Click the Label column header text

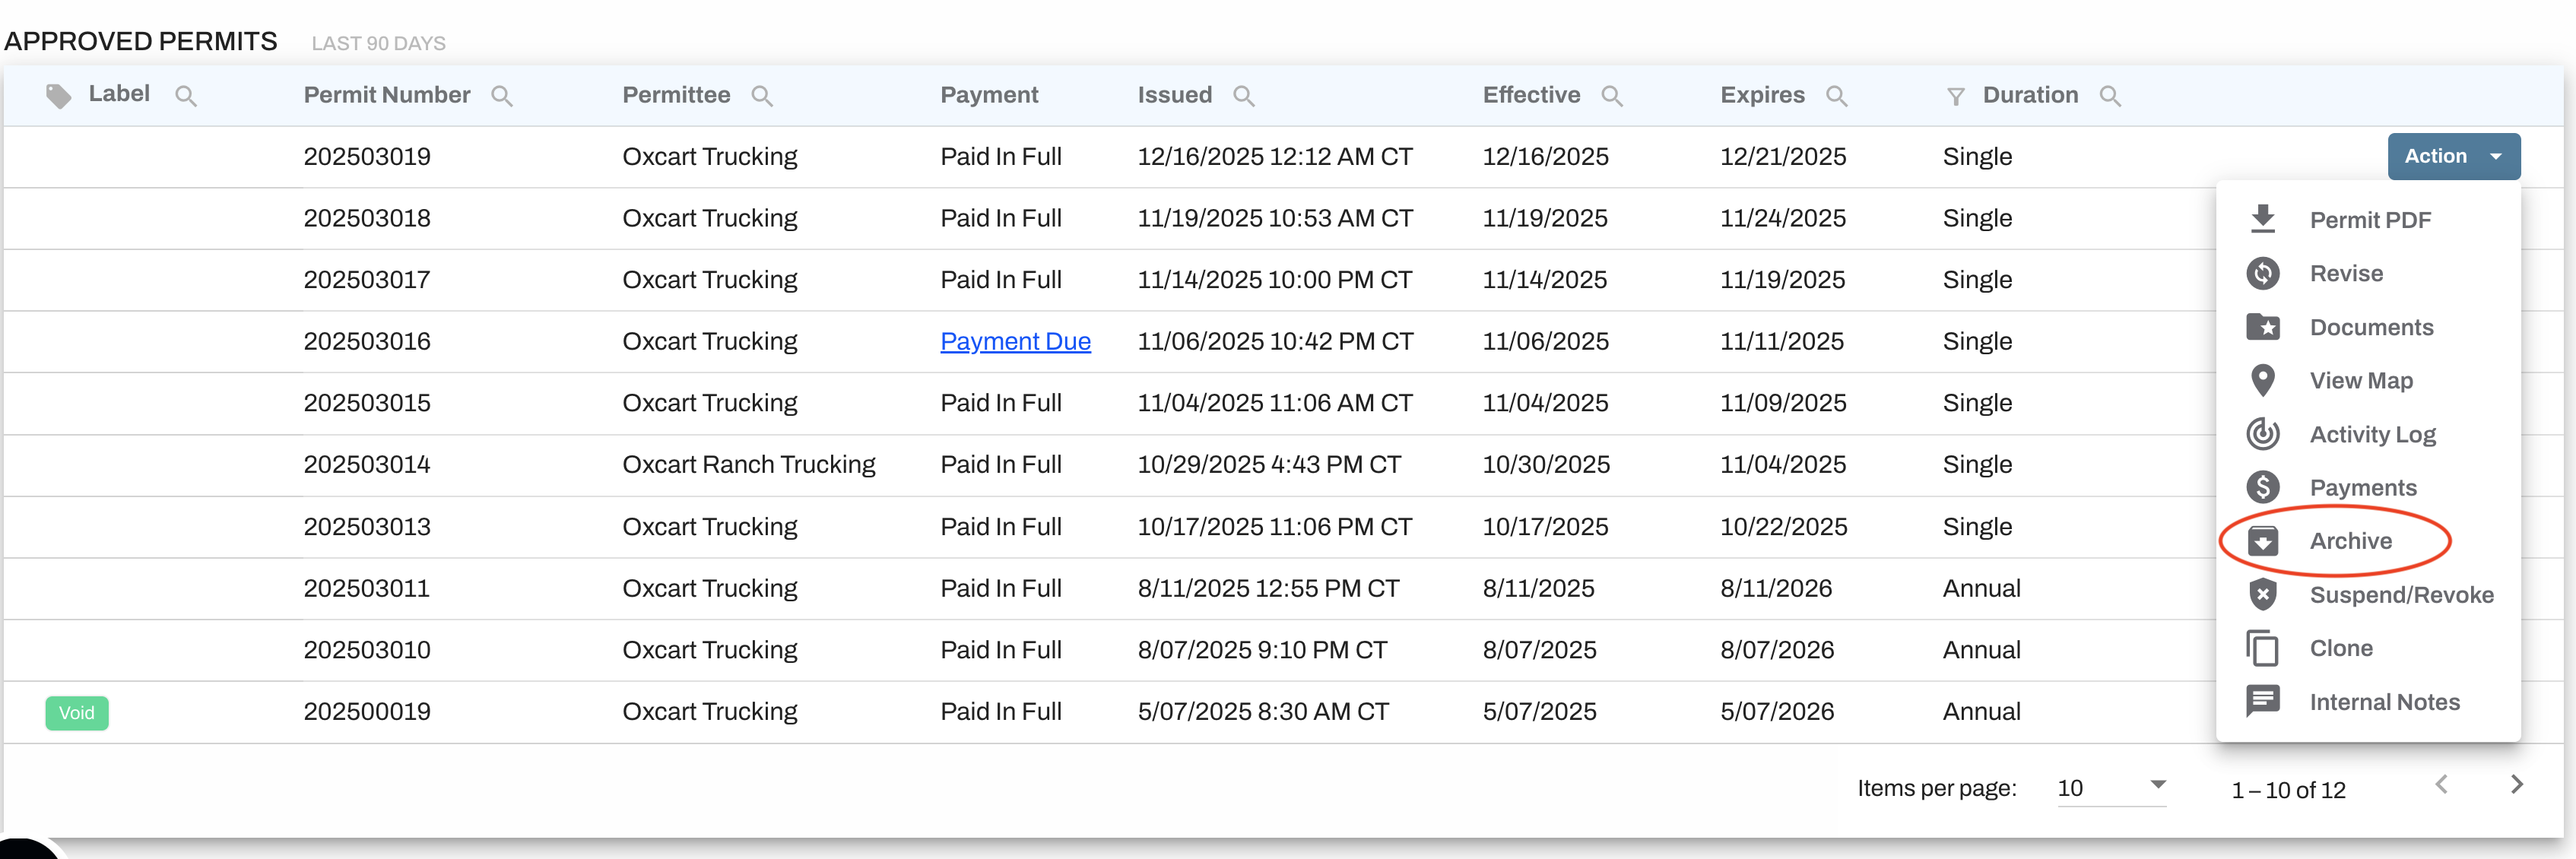click(x=119, y=94)
